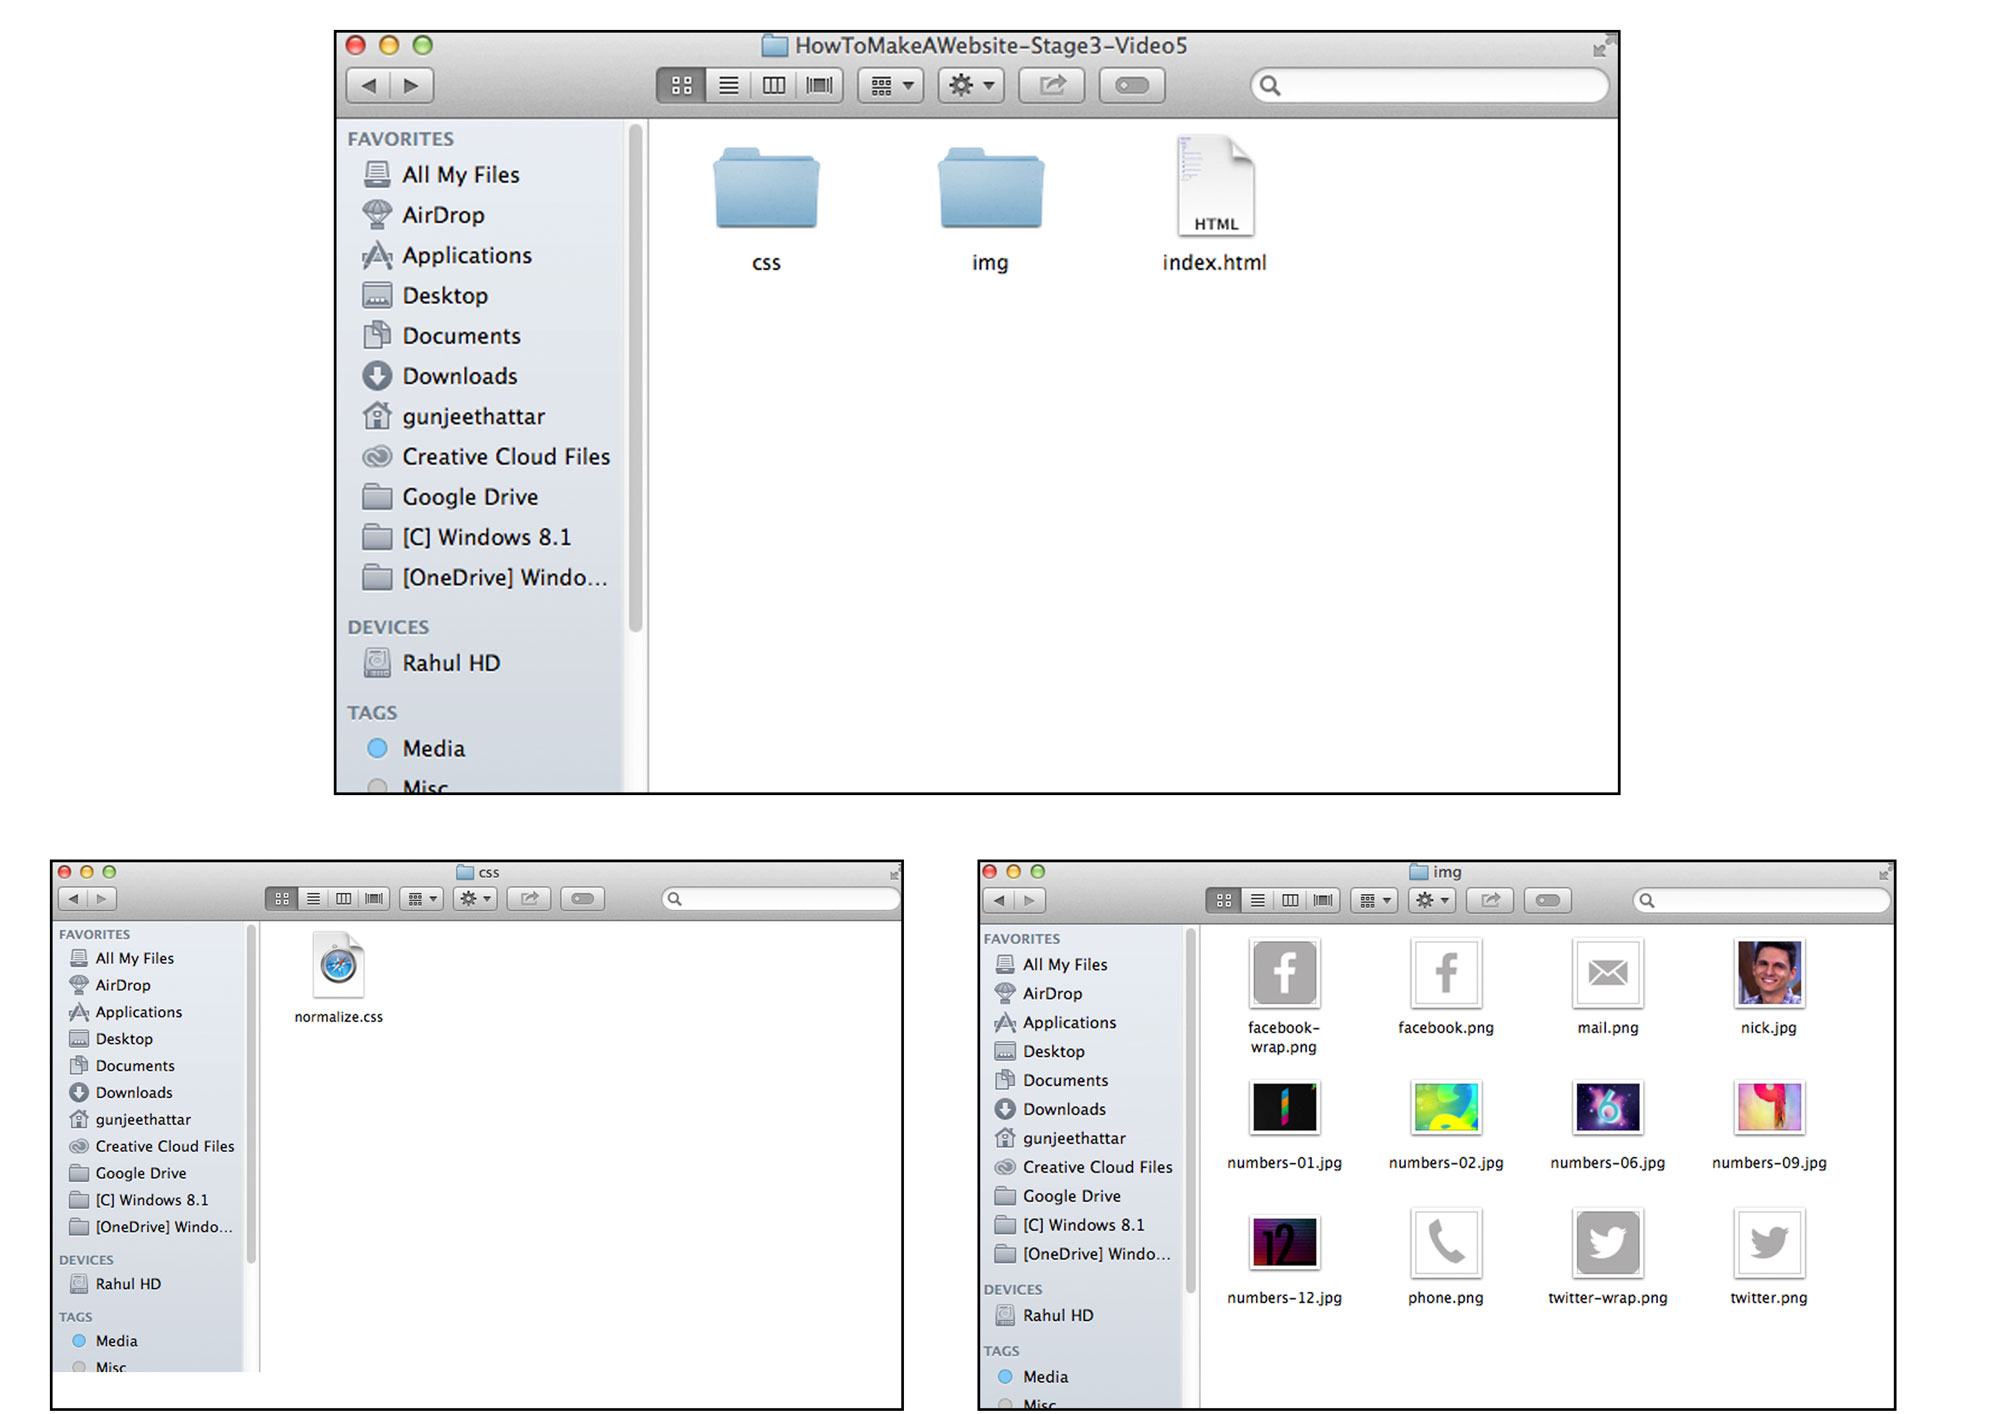
Task: Click the share button in toolbar
Action: coord(1051,89)
